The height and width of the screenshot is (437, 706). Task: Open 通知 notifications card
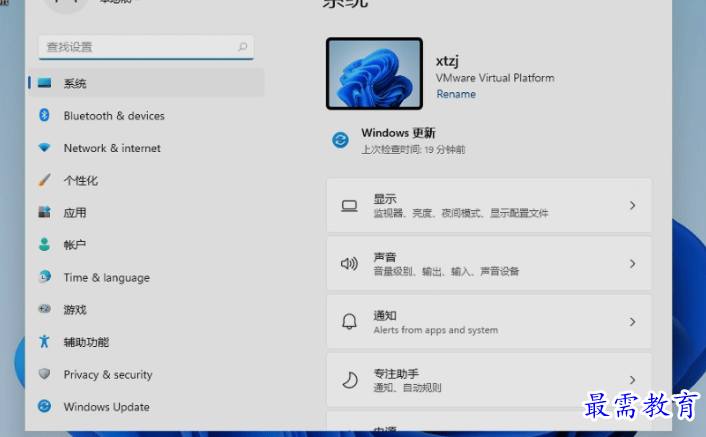click(x=489, y=321)
